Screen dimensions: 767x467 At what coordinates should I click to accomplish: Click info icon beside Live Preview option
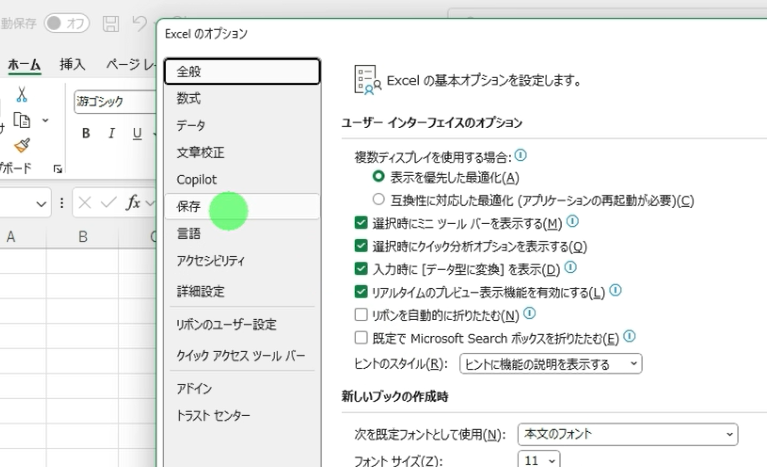click(x=615, y=290)
